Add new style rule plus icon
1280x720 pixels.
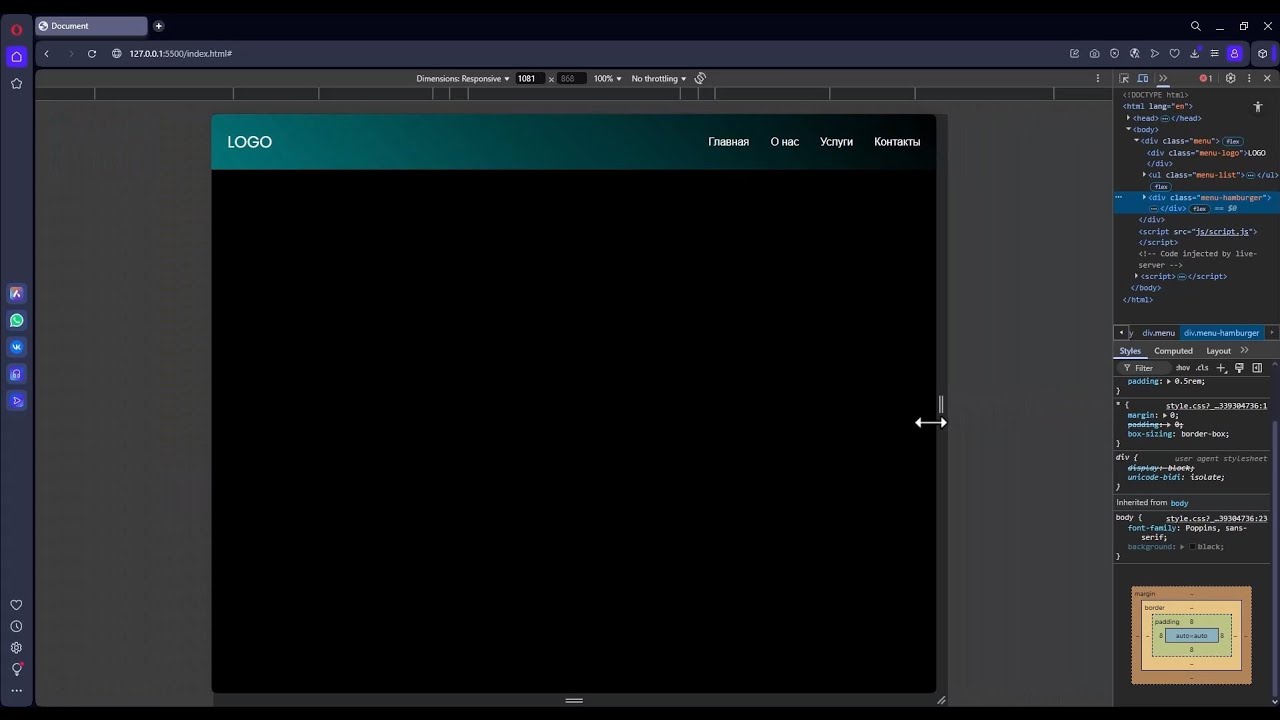[x=1221, y=368]
